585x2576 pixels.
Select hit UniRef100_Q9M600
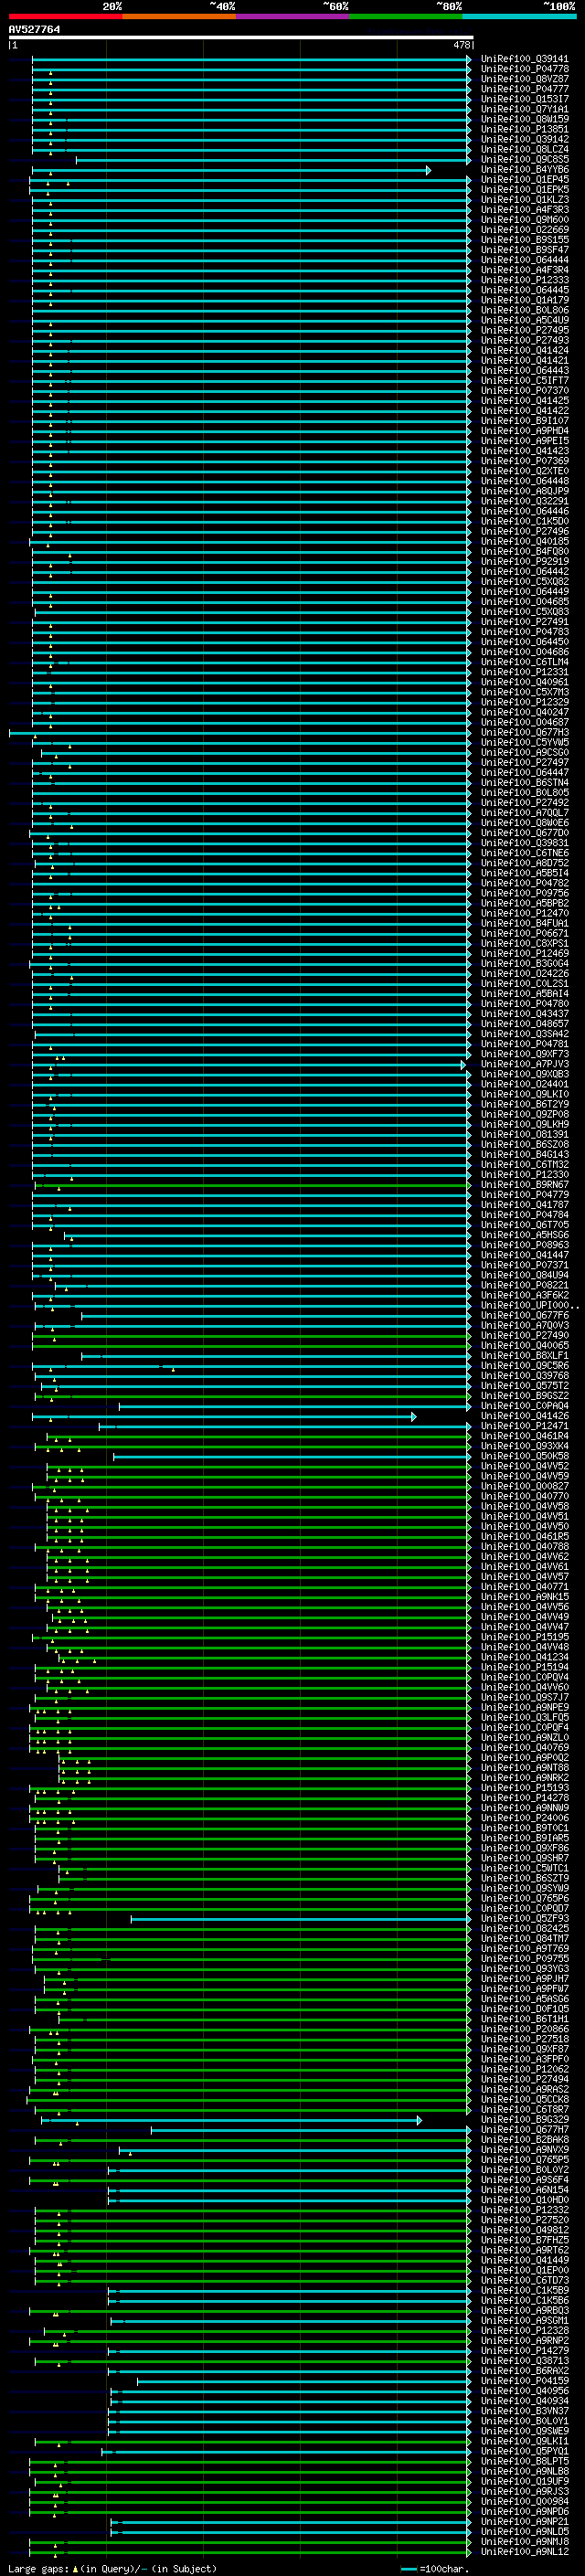[525, 220]
